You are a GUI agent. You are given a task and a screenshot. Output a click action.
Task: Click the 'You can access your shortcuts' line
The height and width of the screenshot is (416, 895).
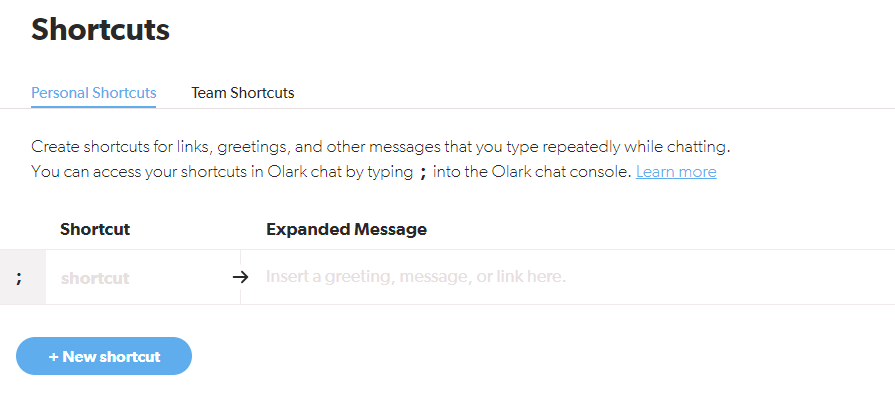[220, 172]
